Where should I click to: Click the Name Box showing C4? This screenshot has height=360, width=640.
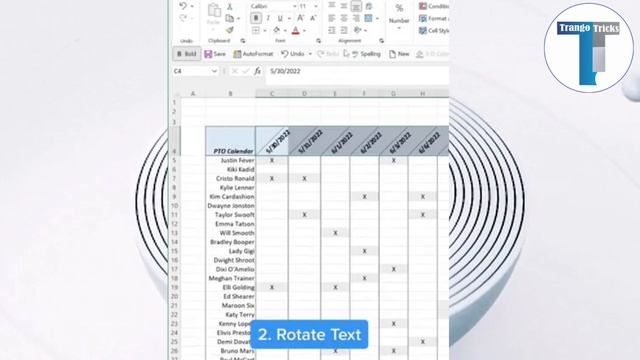point(190,71)
